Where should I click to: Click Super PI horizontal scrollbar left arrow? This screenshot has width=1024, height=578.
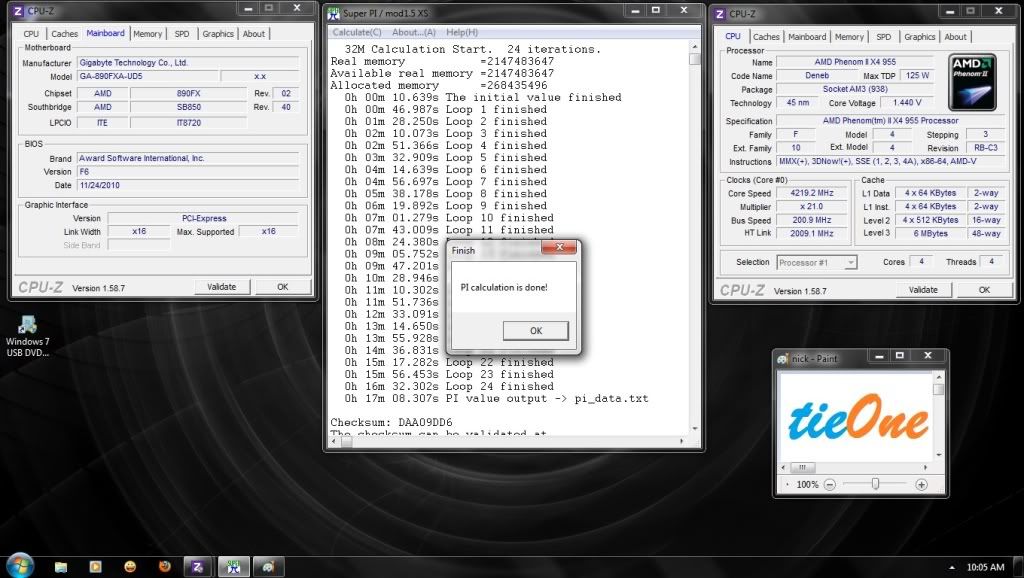click(334, 442)
